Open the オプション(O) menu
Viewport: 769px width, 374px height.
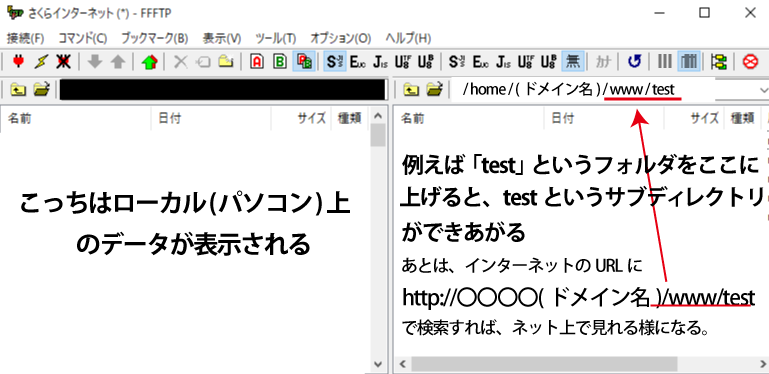(x=341, y=38)
